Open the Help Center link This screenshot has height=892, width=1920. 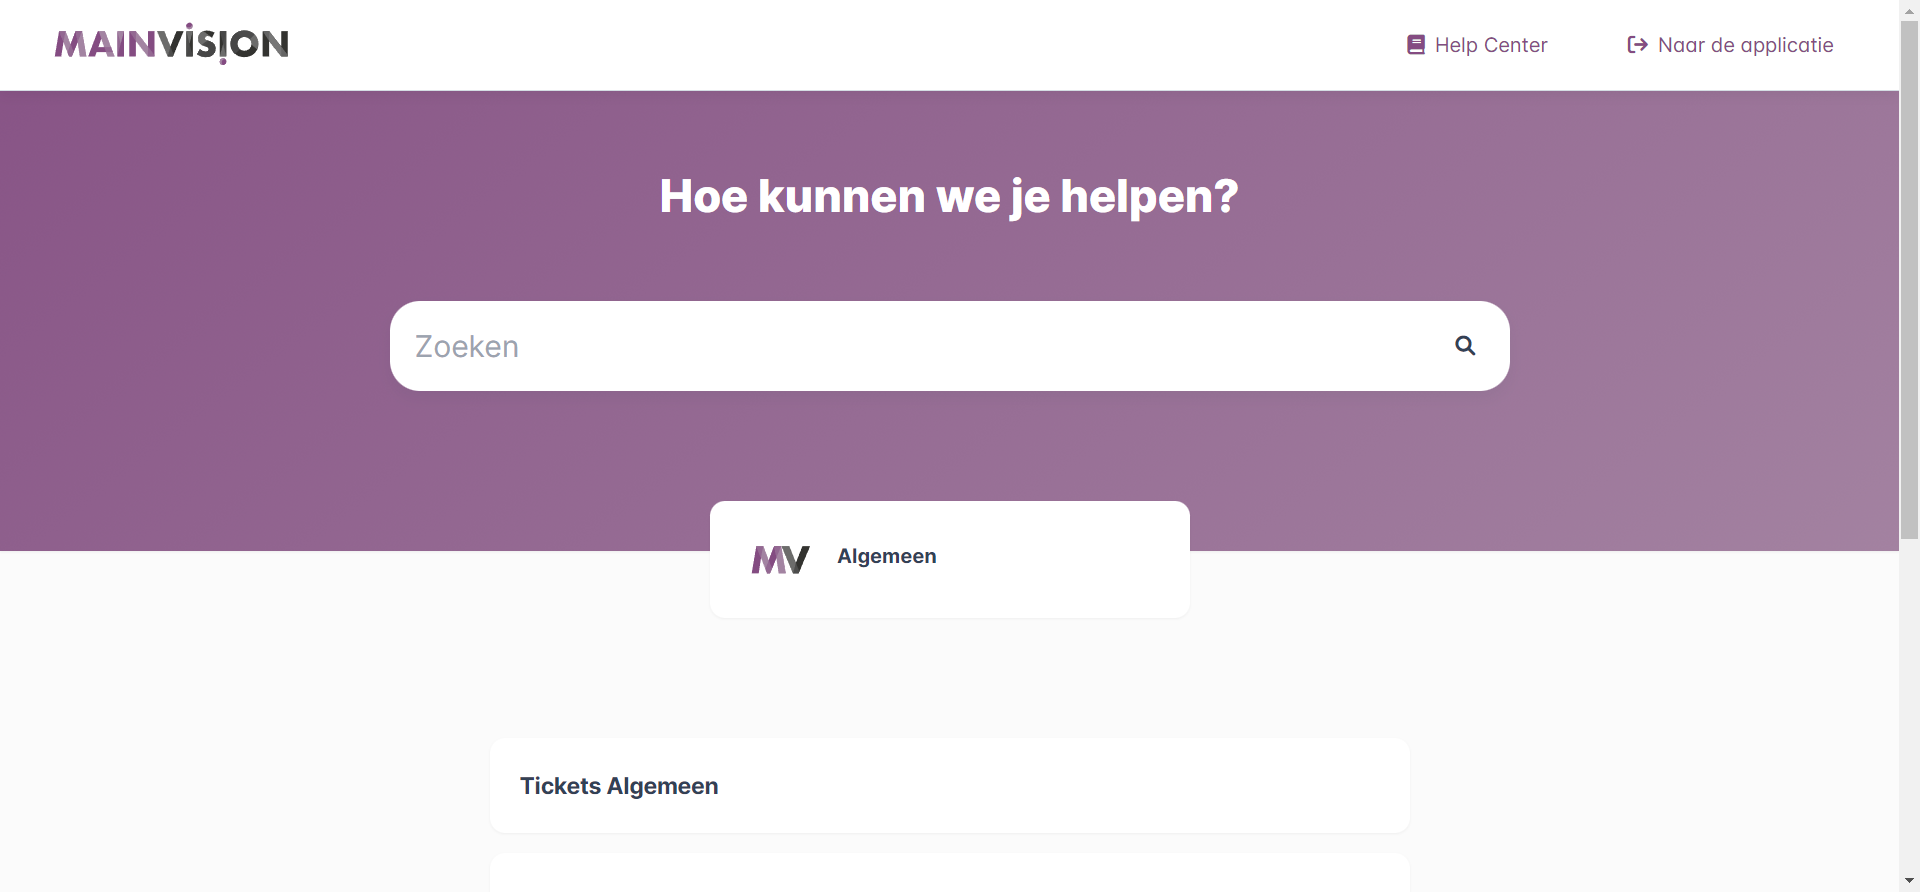(x=1490, y=45)
